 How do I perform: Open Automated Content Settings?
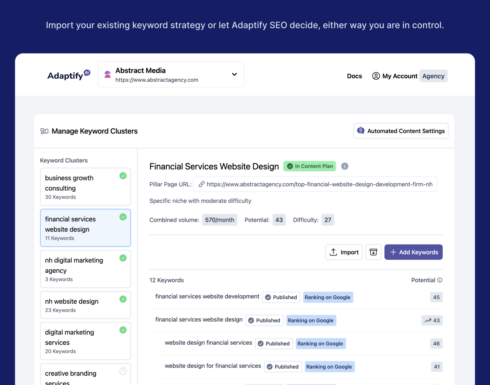point(401,131)
